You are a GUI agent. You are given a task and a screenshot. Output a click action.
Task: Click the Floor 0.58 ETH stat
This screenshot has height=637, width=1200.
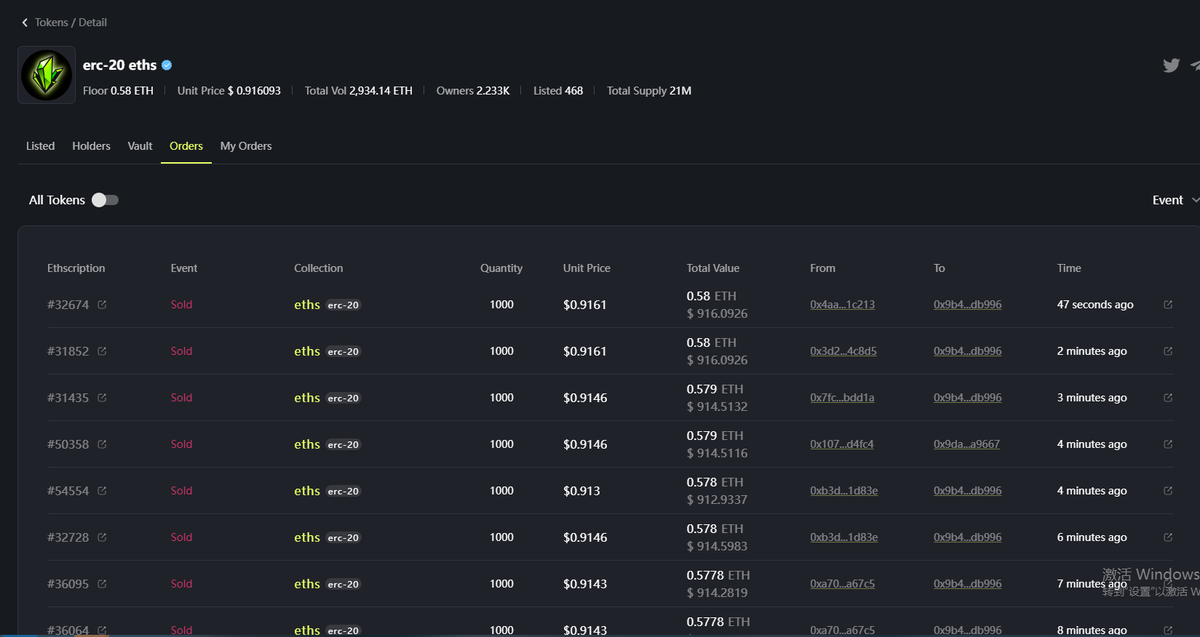tap(118, 91)
